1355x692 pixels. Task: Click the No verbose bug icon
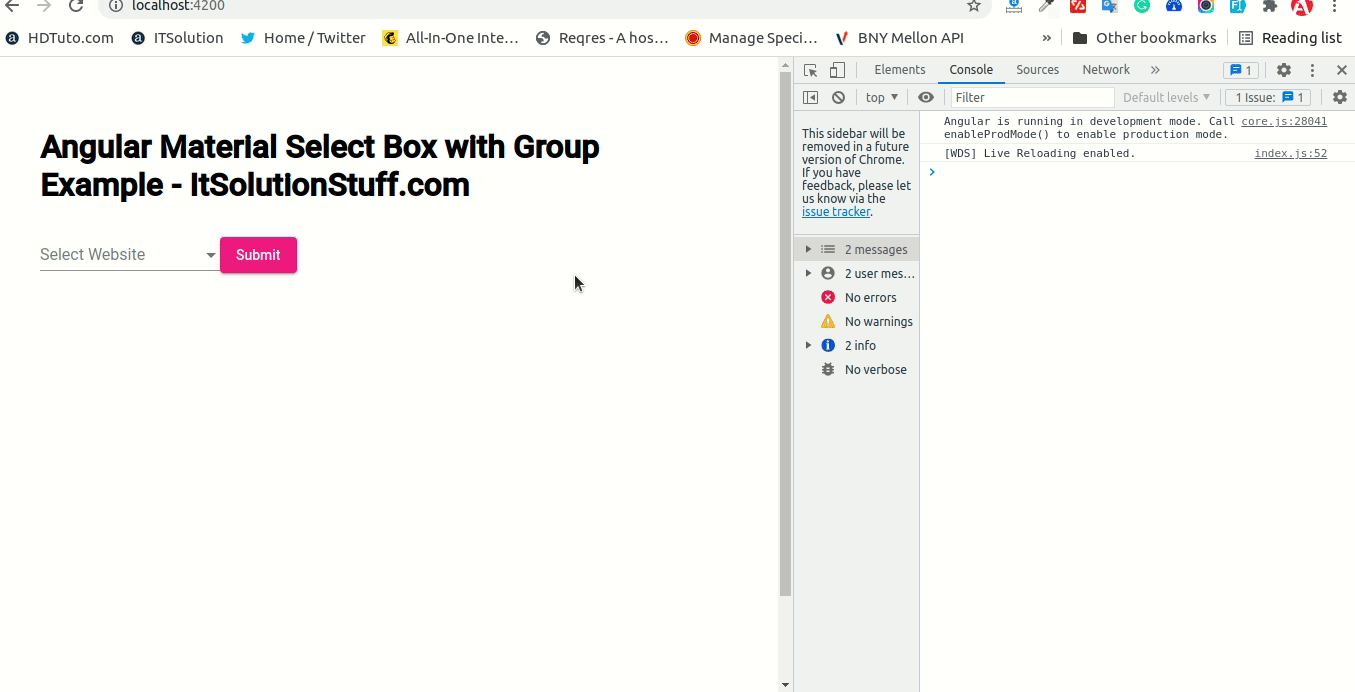click(828, 369)
